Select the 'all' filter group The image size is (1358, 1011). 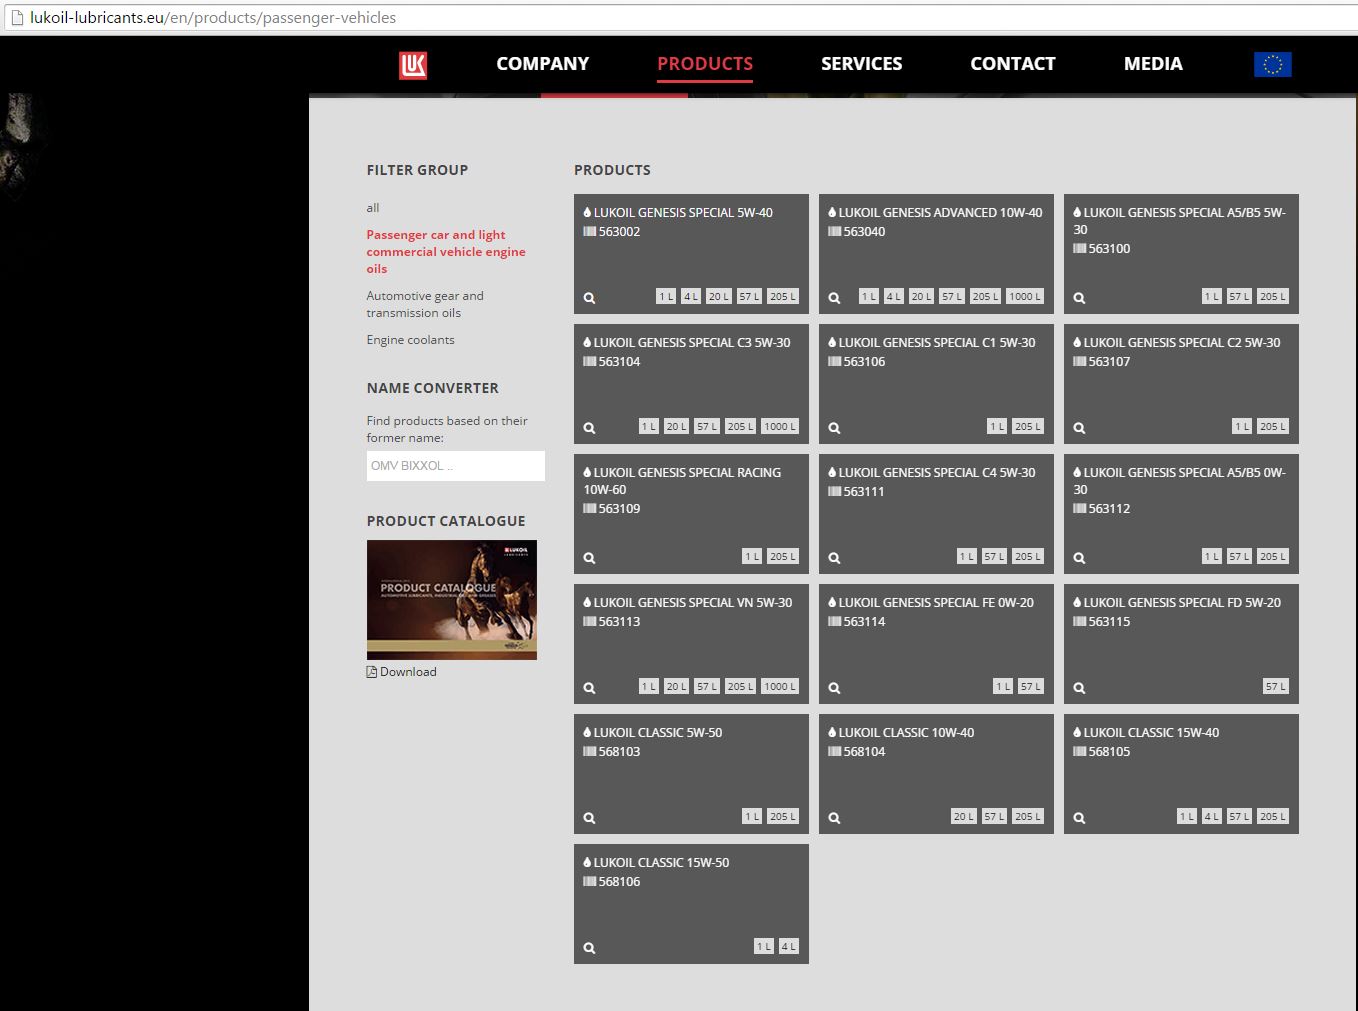click(373, 208)
